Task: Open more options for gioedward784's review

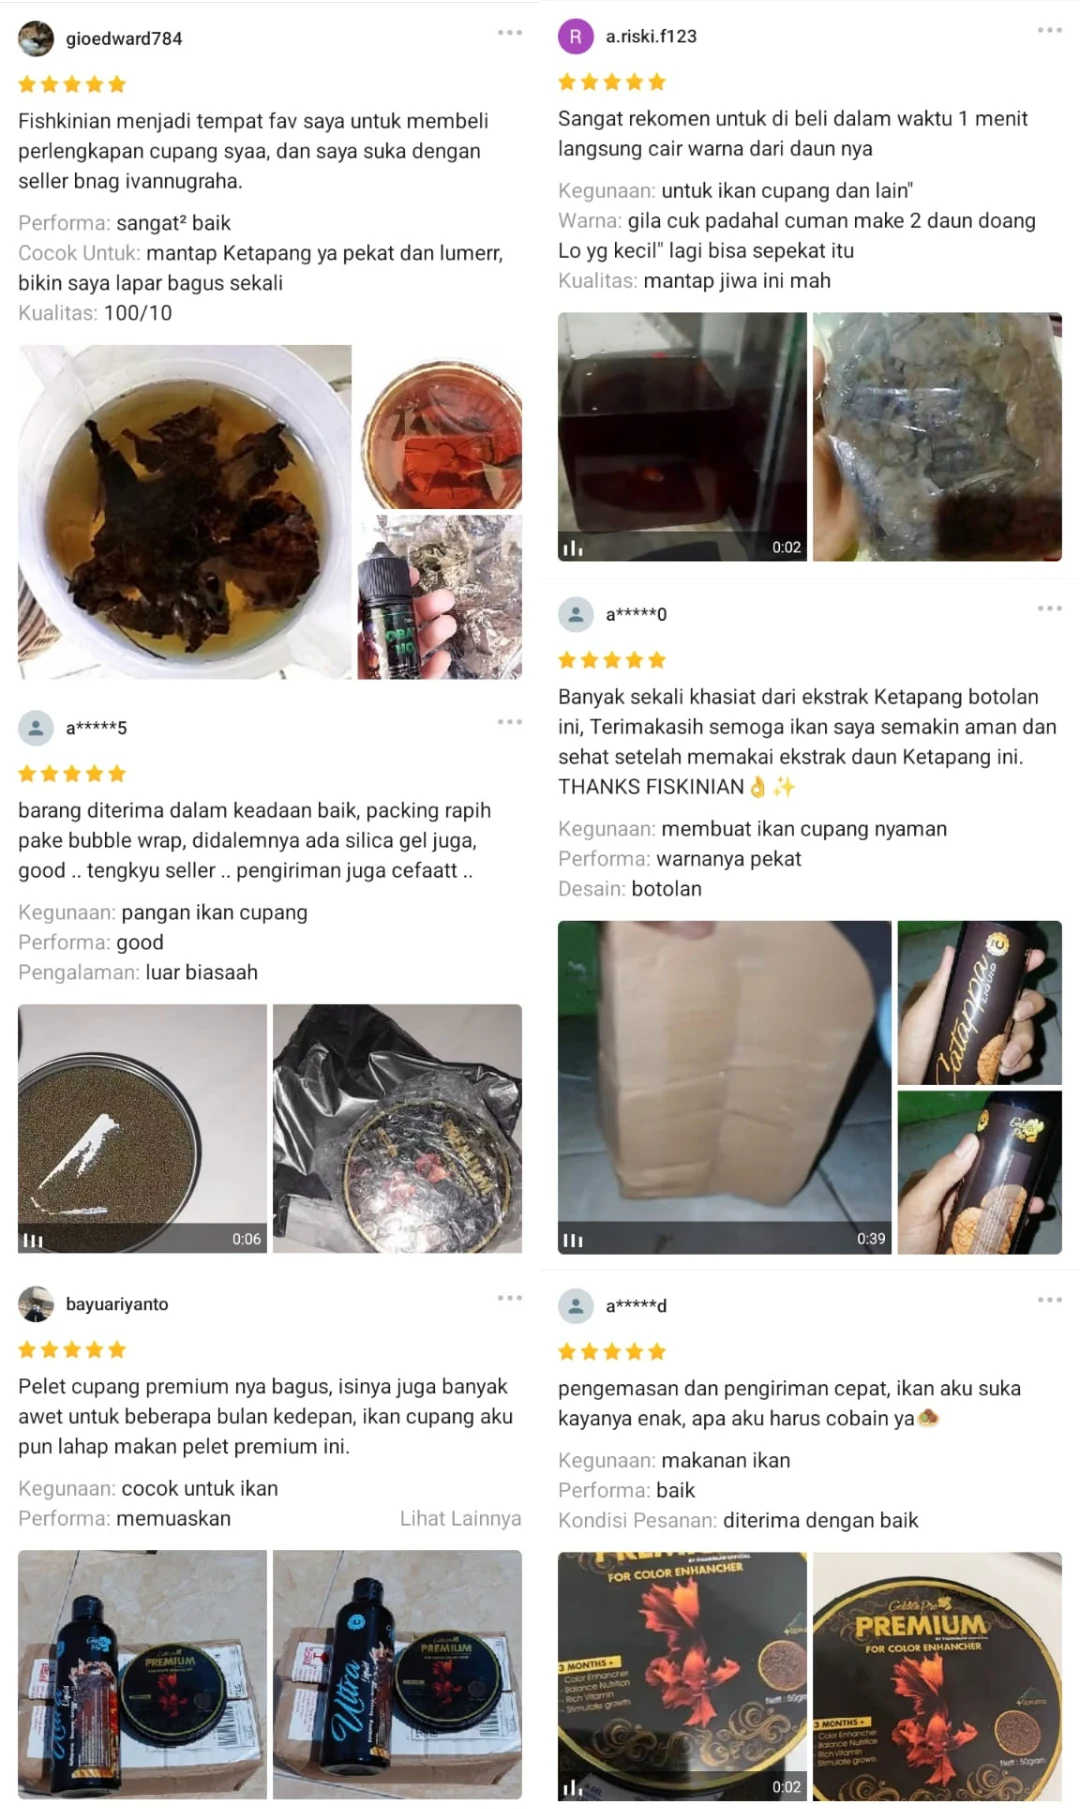Action: 510,33
